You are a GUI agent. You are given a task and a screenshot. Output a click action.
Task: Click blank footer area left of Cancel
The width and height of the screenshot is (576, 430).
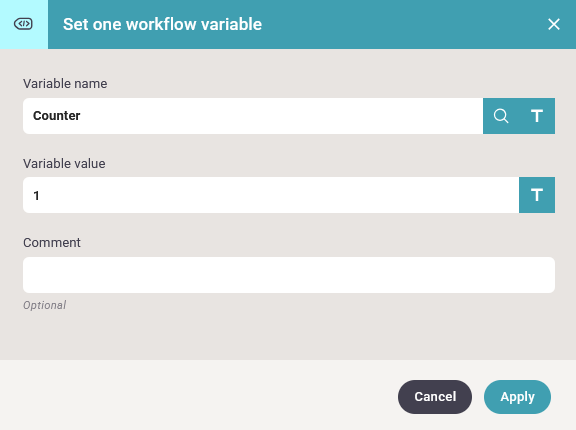click(x=198, y=396)
